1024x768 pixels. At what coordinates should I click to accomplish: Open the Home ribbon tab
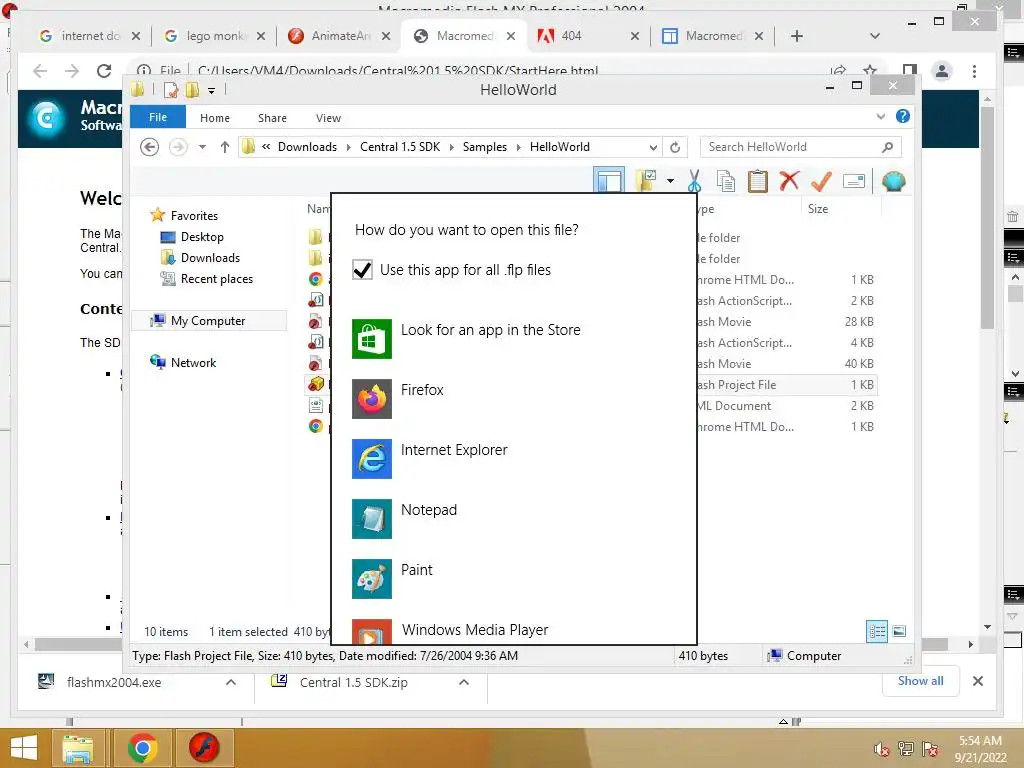pyautogui.click(x=215, y=118)
